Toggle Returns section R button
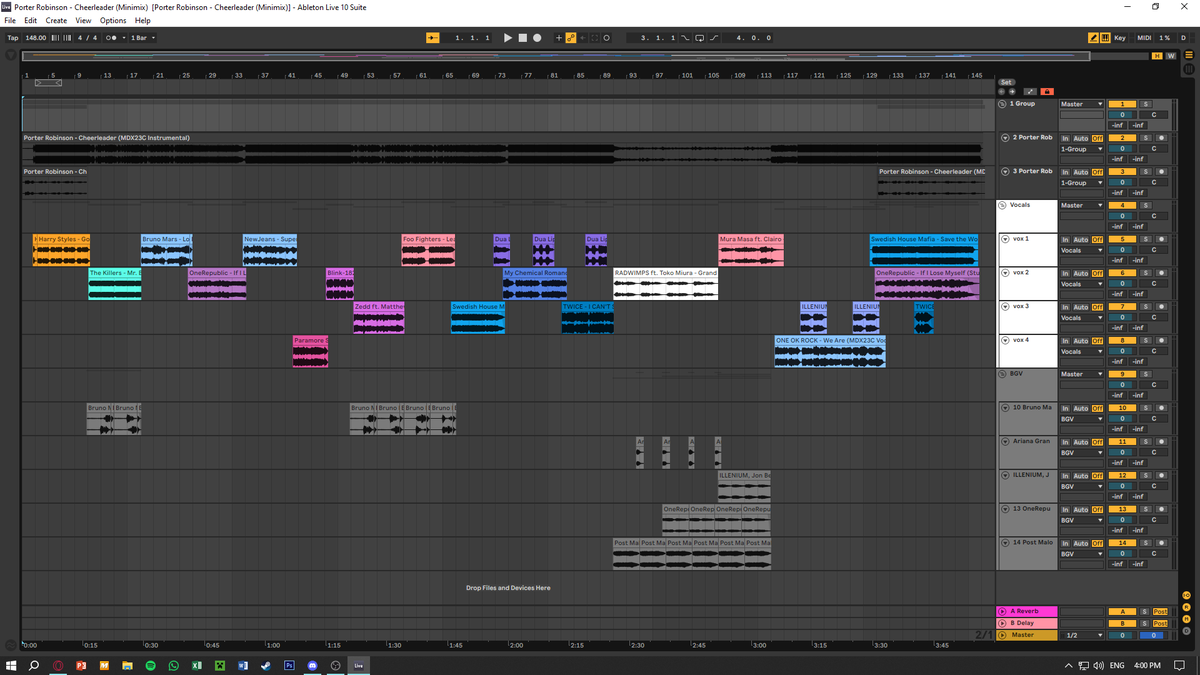1200x675 pixels. click(x=1189, y=605)
